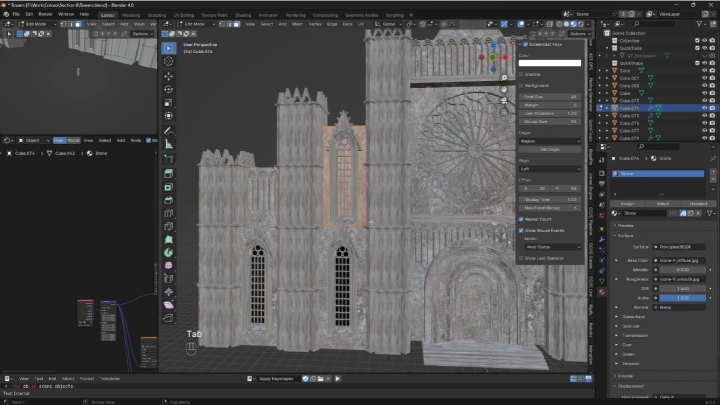The image size is (720, 405).
Task: Select the Scale tool
Action: [169, 102]
